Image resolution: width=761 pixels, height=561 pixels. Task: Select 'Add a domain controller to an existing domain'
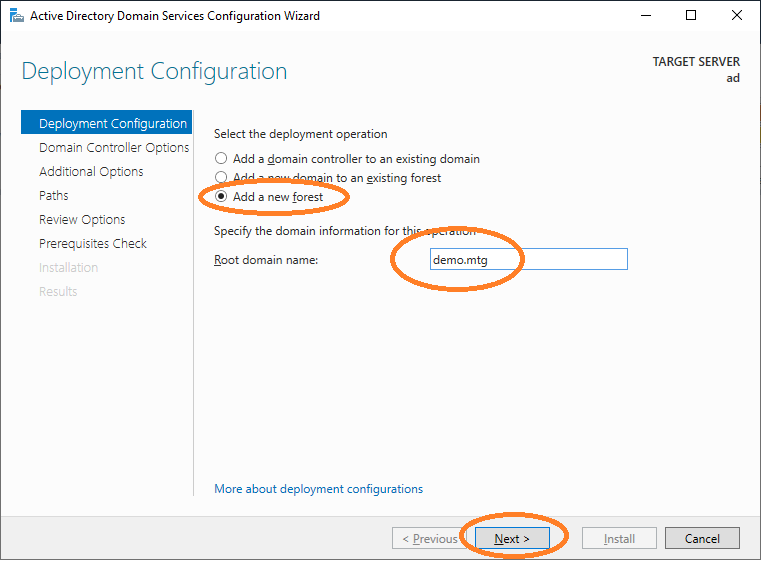(221, 159)
